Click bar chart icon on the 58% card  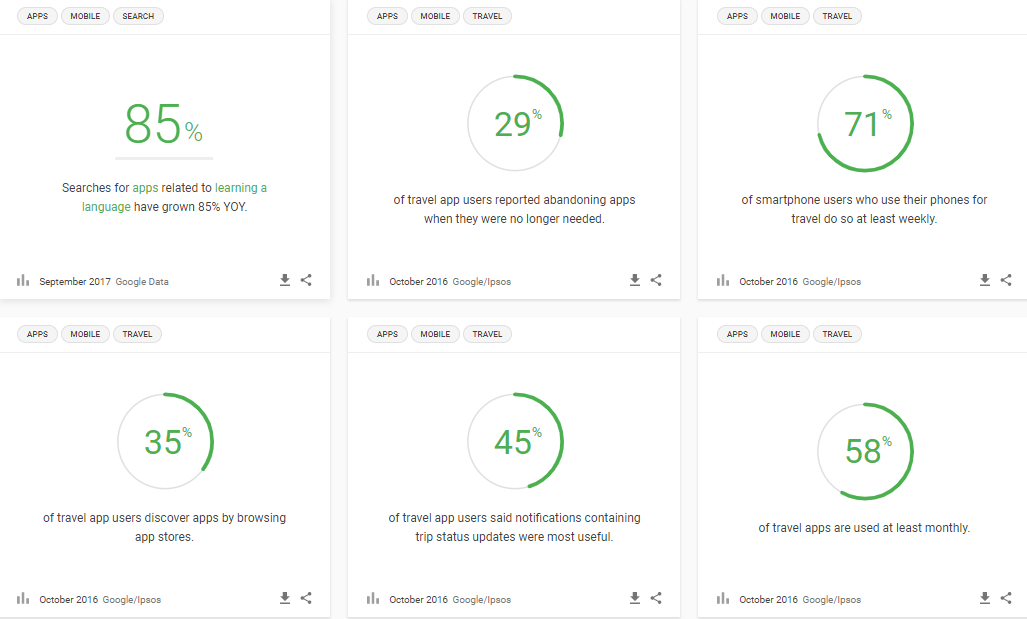722,598
